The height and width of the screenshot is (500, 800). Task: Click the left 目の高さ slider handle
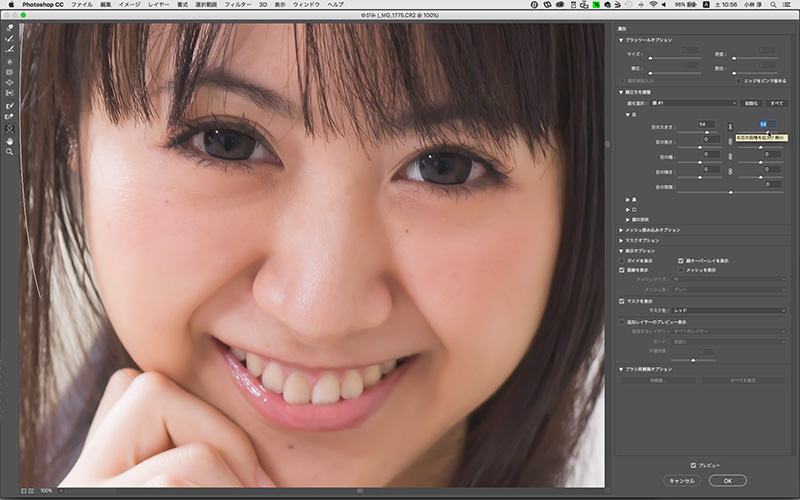click(699, 147)
